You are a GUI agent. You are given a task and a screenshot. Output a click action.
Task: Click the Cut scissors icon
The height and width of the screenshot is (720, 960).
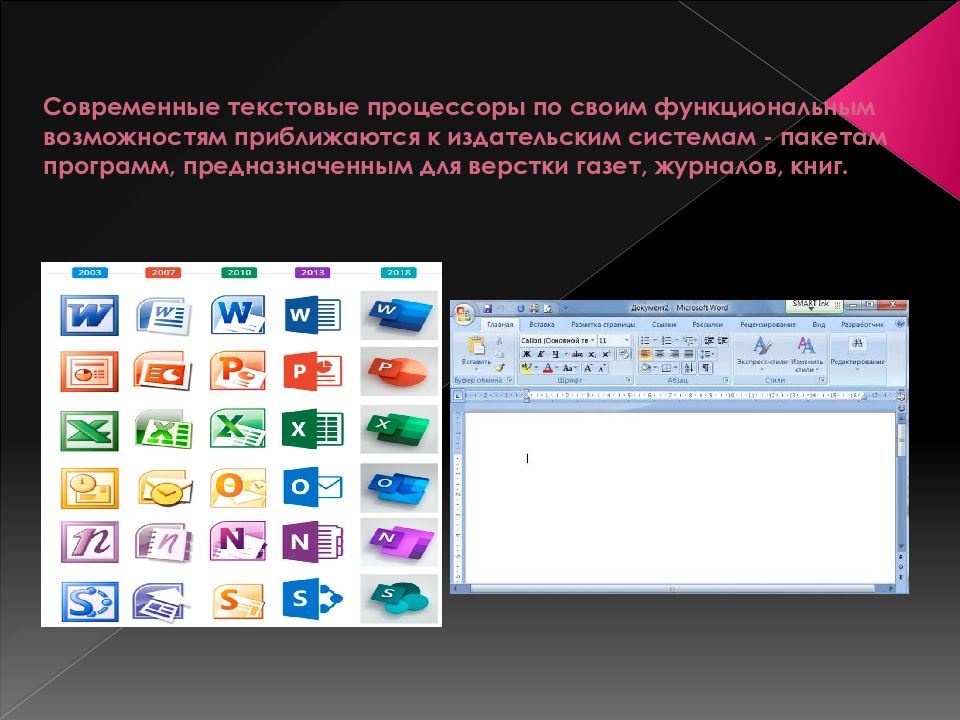tap(499, 340)
